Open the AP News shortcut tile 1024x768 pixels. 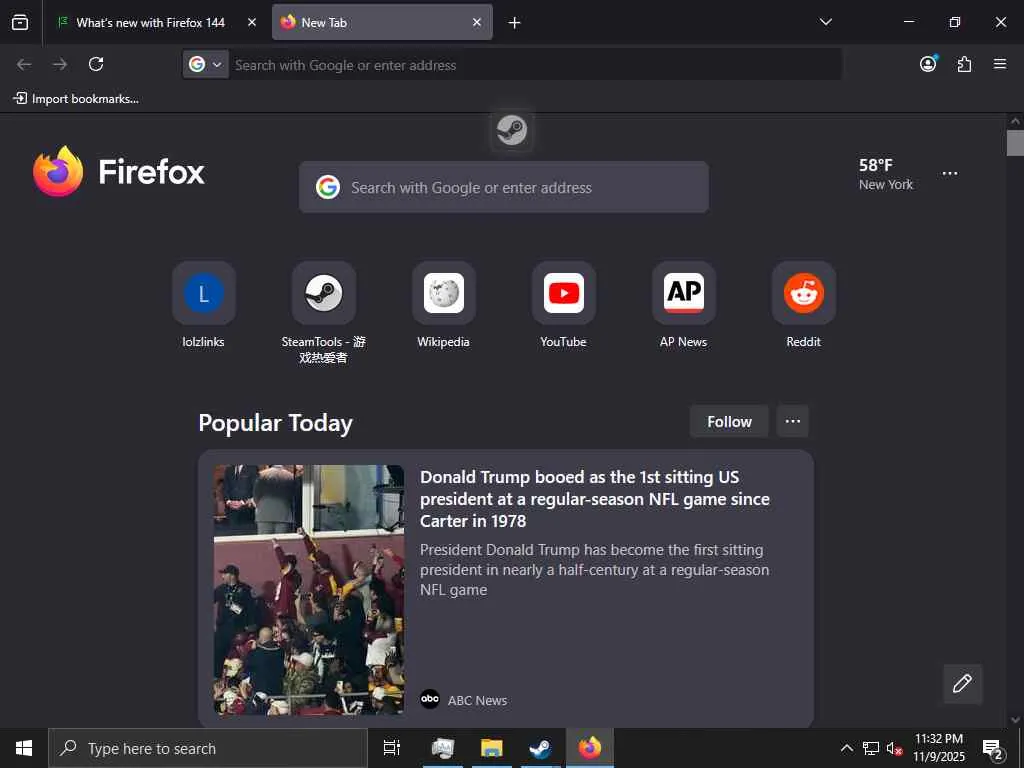point(684,293)
